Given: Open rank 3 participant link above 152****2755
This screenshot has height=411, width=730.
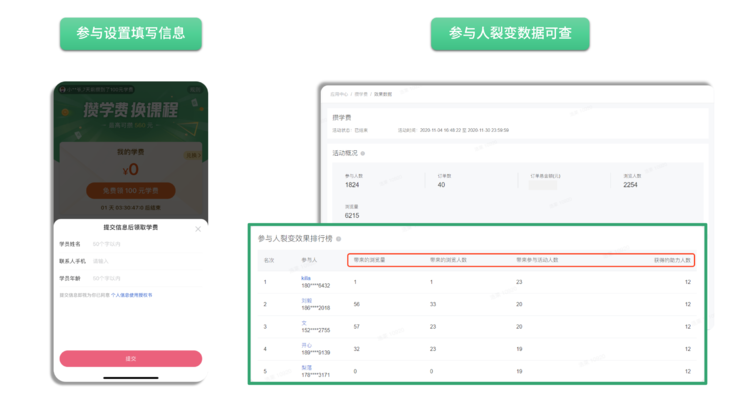Looking at the screenshot, I should pyautogui.click(x=304, y=323).
